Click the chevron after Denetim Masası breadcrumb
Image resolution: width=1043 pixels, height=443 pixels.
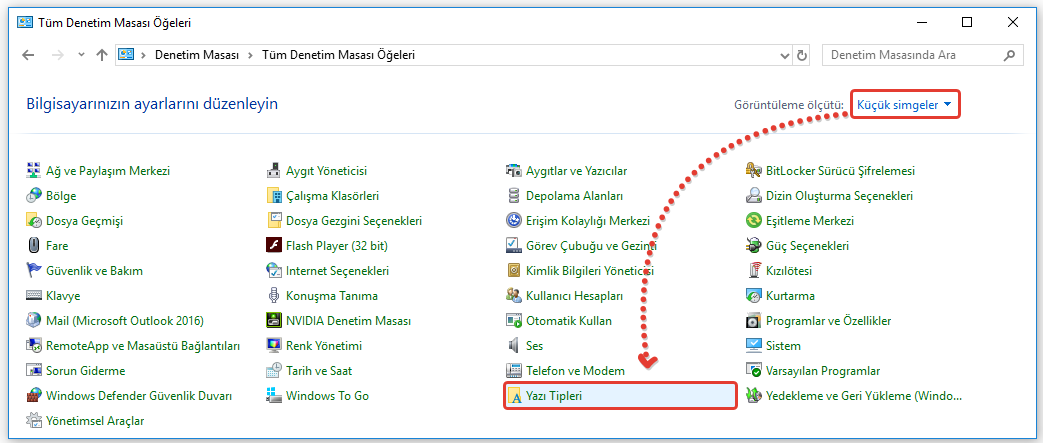[x=250, y=56]
